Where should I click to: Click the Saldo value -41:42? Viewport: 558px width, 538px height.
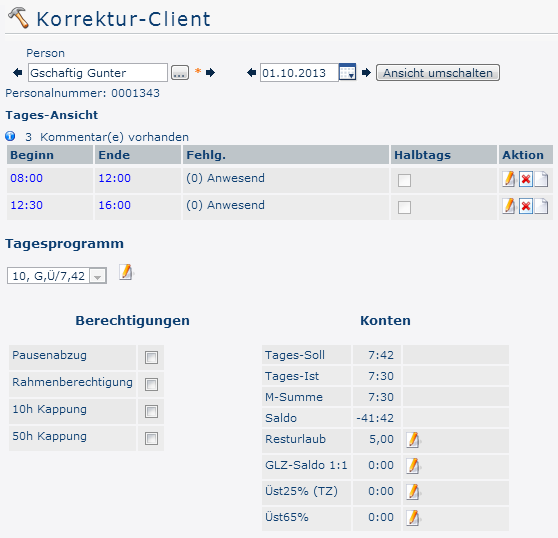pyautogui.click(x=375, y=418)
